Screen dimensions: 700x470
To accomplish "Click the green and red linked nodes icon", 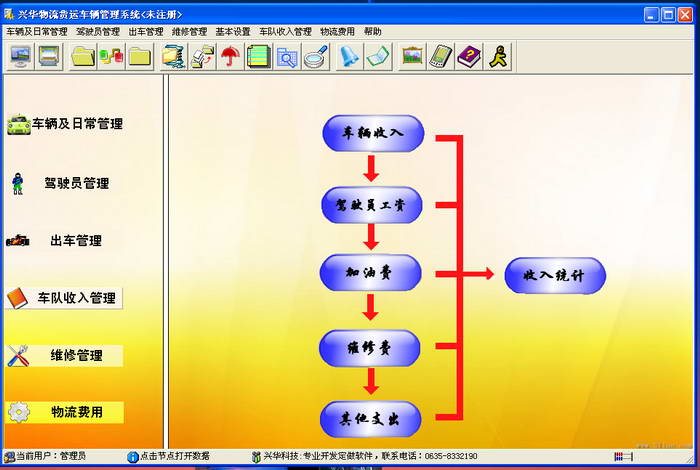I will (x=111, y=57).
